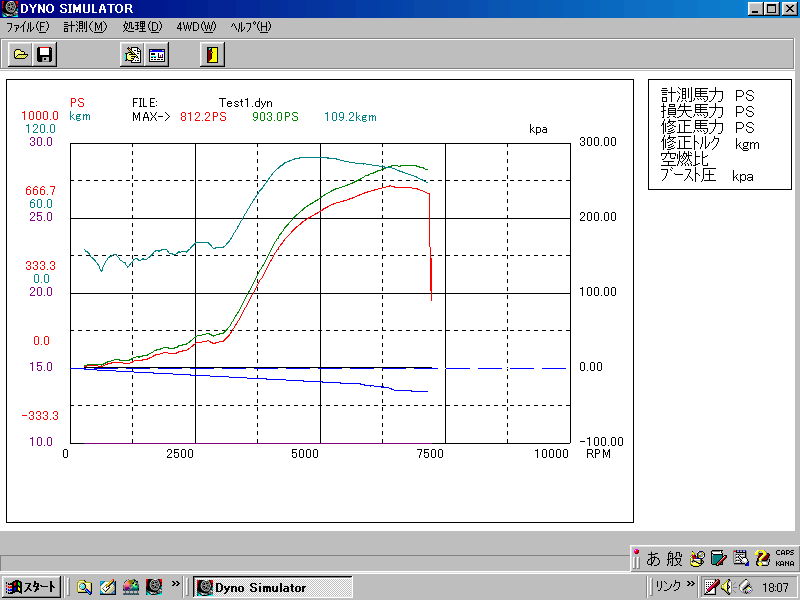Expand the quick launch overflow chevron
The height and width of the screenshot is (600, 800).
(176, 583)
